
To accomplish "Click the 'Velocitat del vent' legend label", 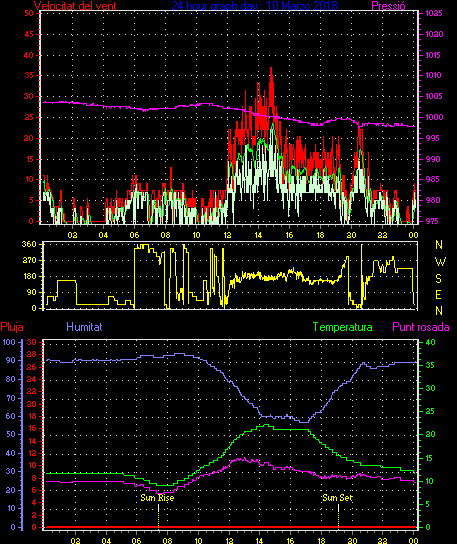I will [75, 6].
